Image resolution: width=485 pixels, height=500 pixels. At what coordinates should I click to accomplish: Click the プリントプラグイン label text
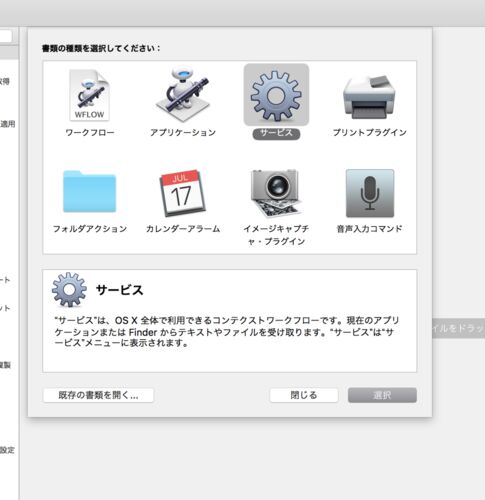[x=370, y=133]
